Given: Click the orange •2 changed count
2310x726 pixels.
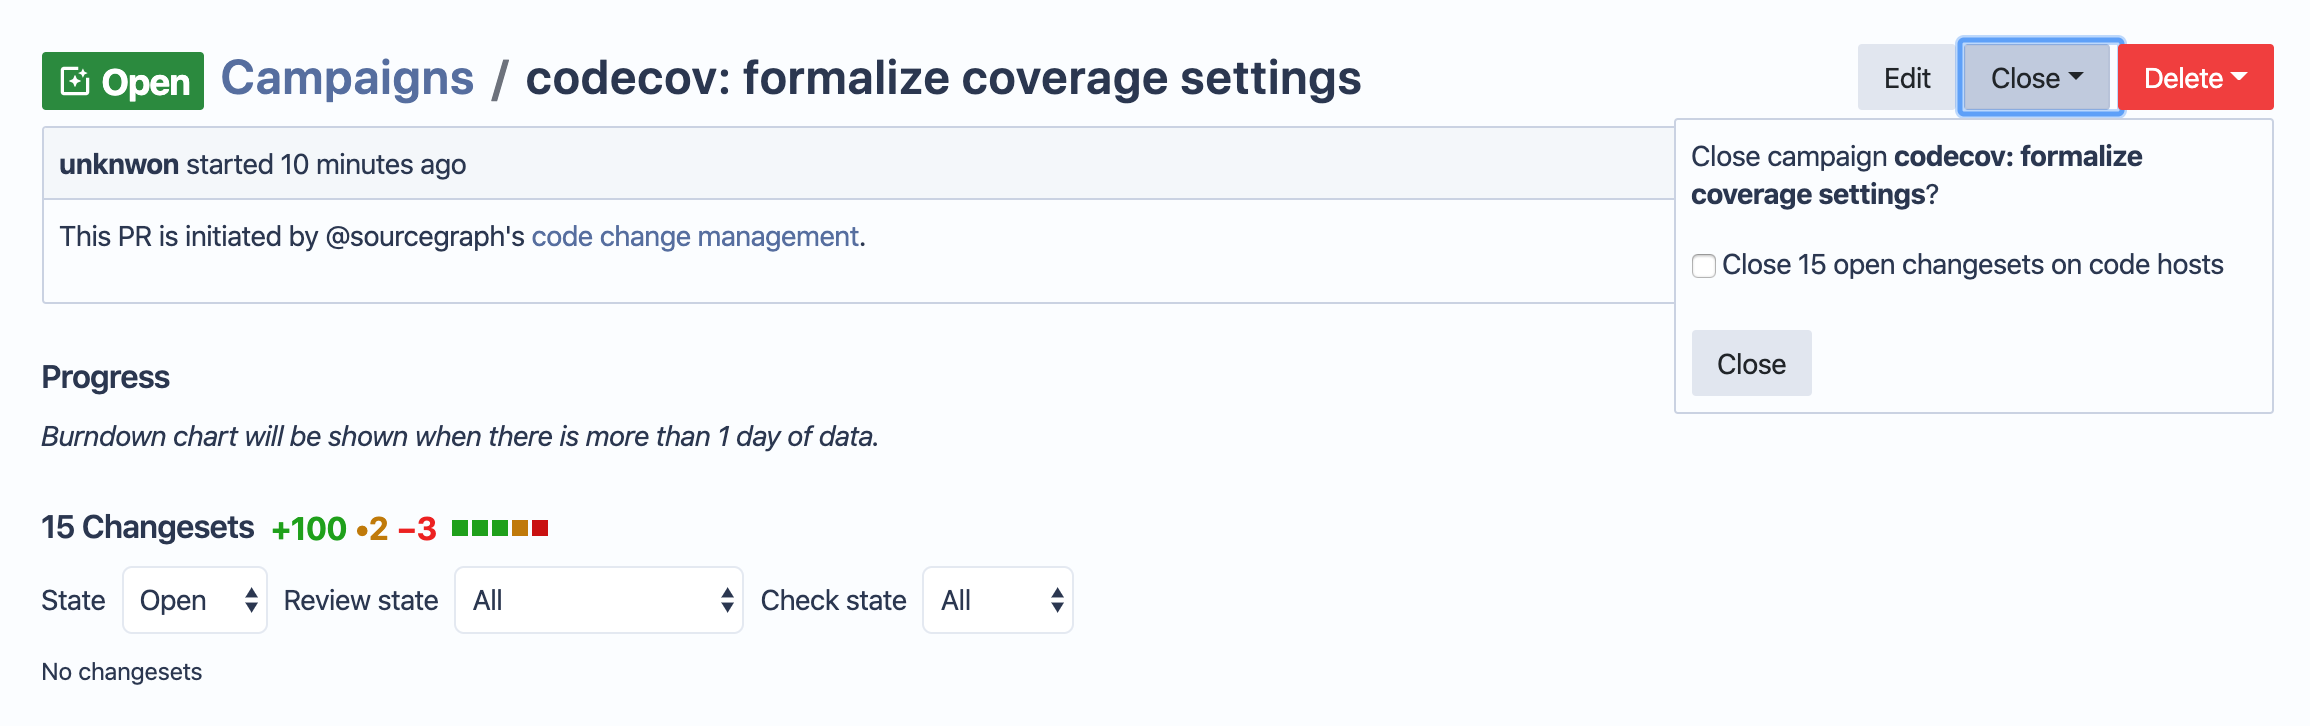Looking at the screenshot, I should click(372, 529).
